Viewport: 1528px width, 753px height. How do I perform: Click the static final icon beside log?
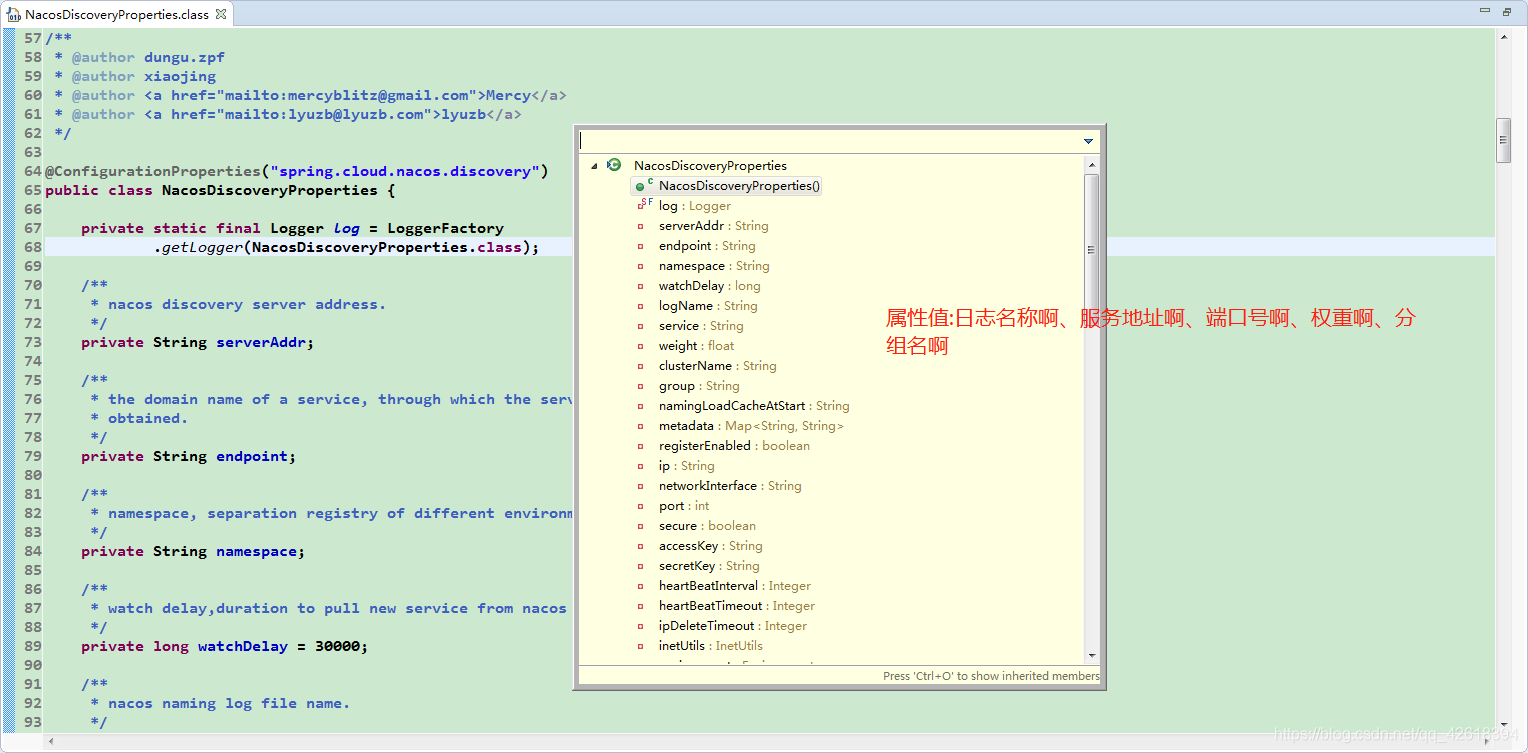(644, 204)
